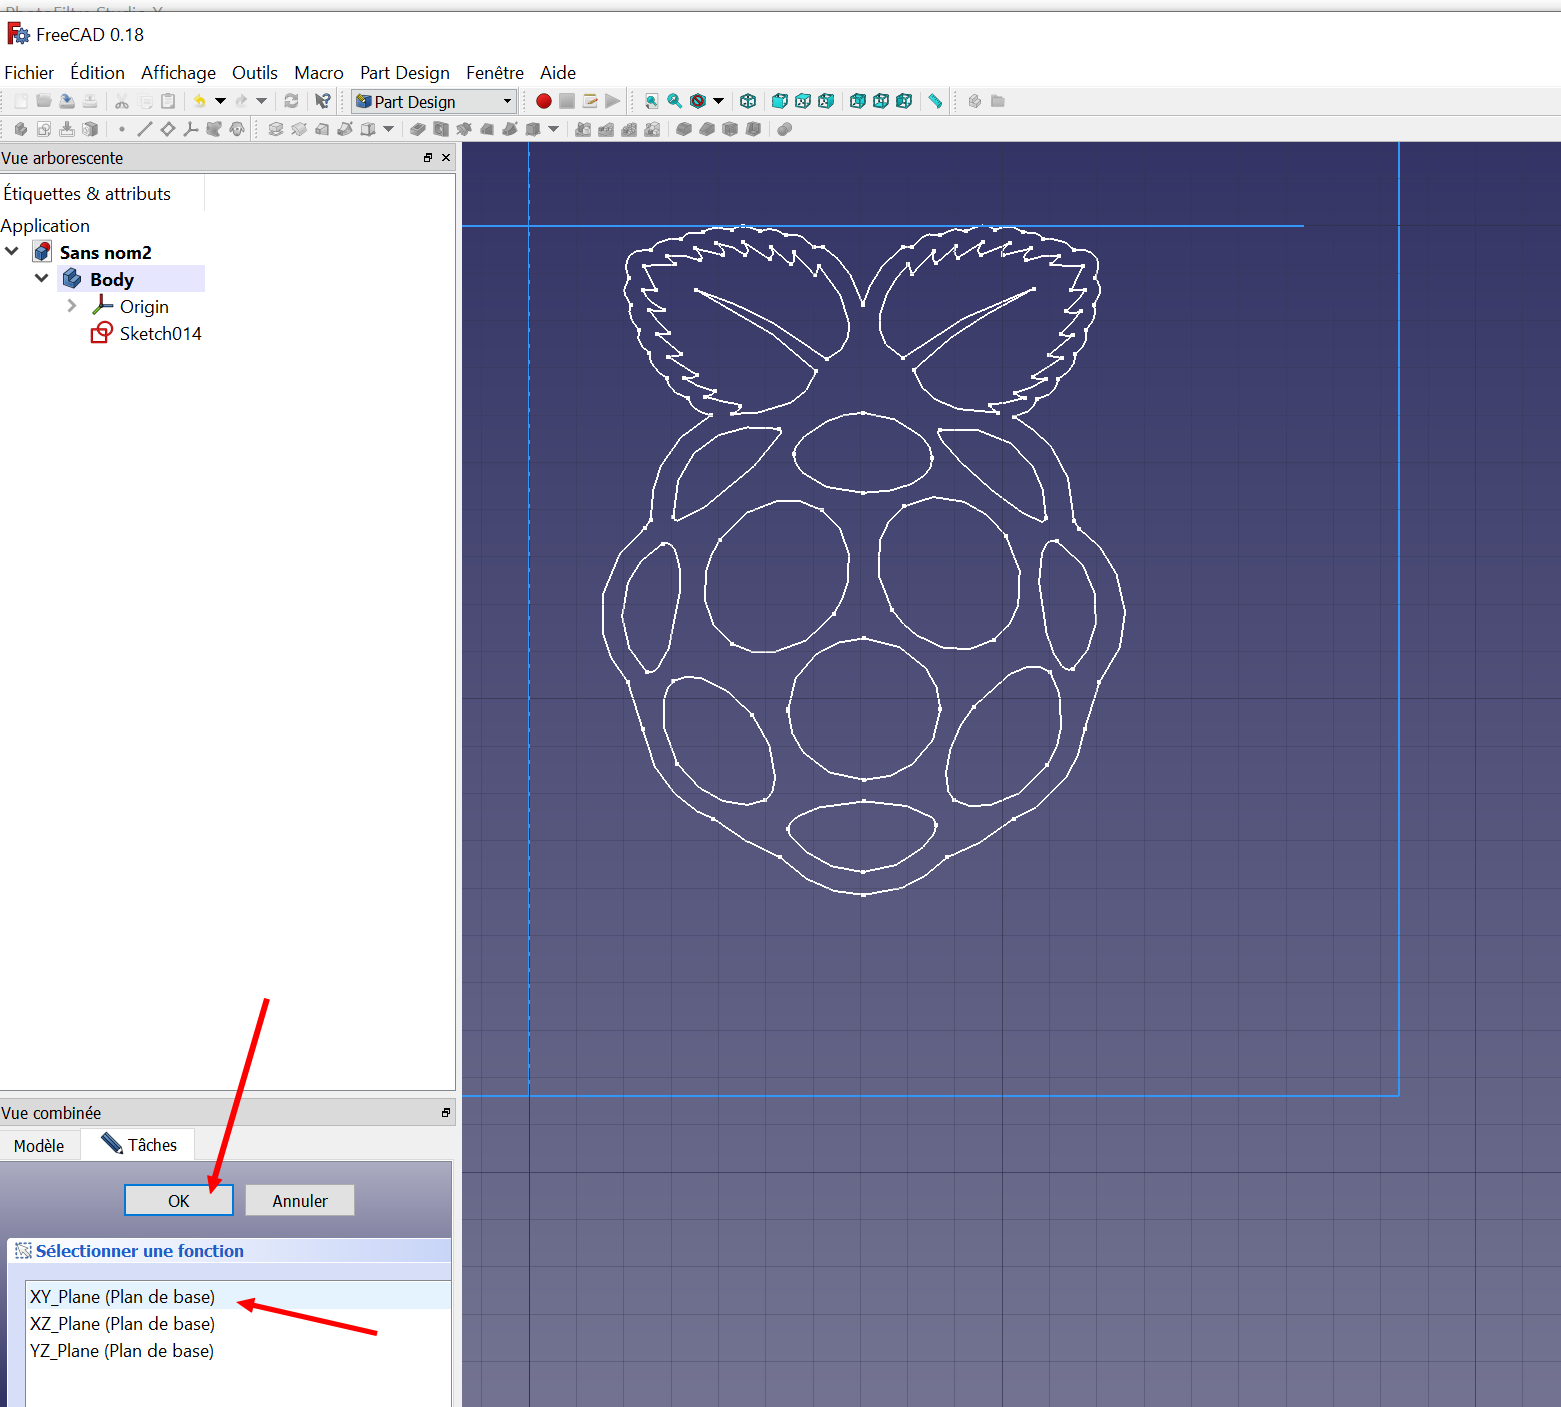Click the Draw style icon
The height and width of the screenshot is (1407, 1561).
698,101
